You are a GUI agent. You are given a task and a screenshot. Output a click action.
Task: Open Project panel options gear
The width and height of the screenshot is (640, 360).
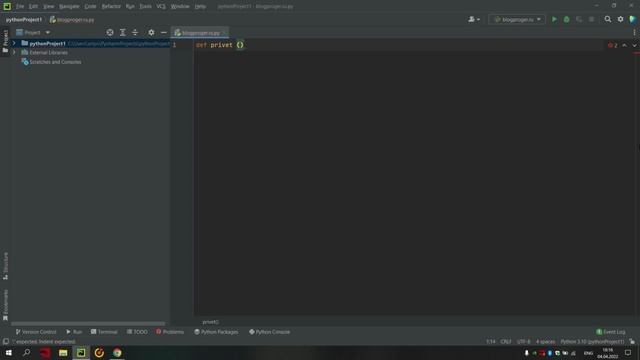point(151,32)
